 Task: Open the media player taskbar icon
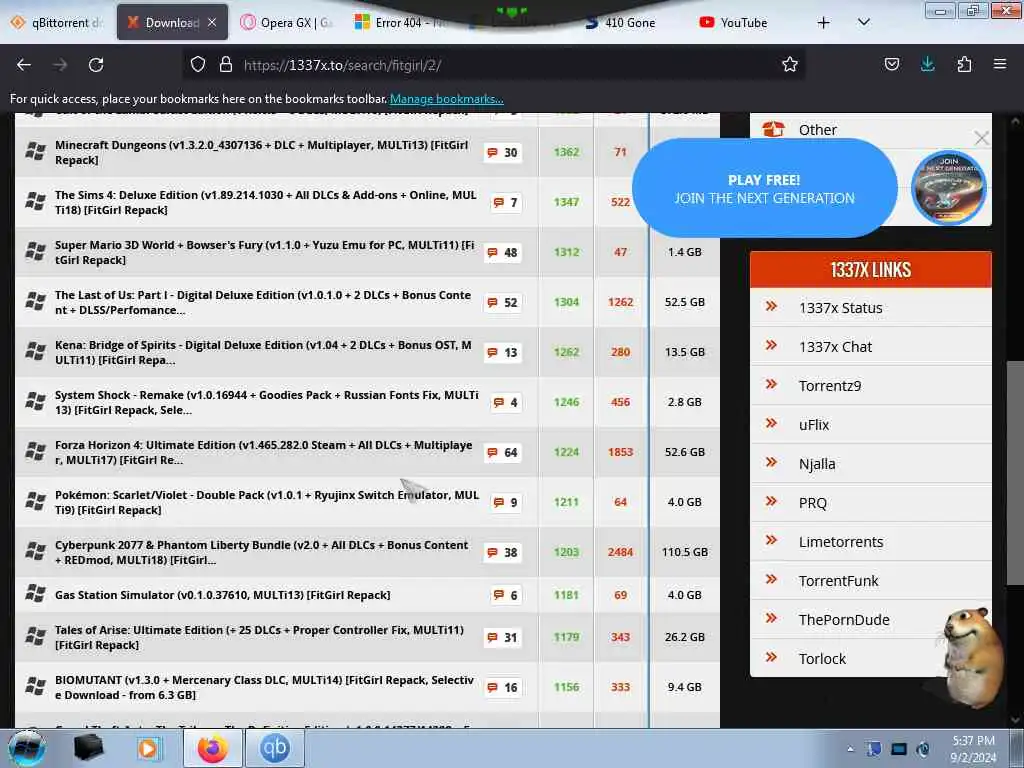(148, 748)
